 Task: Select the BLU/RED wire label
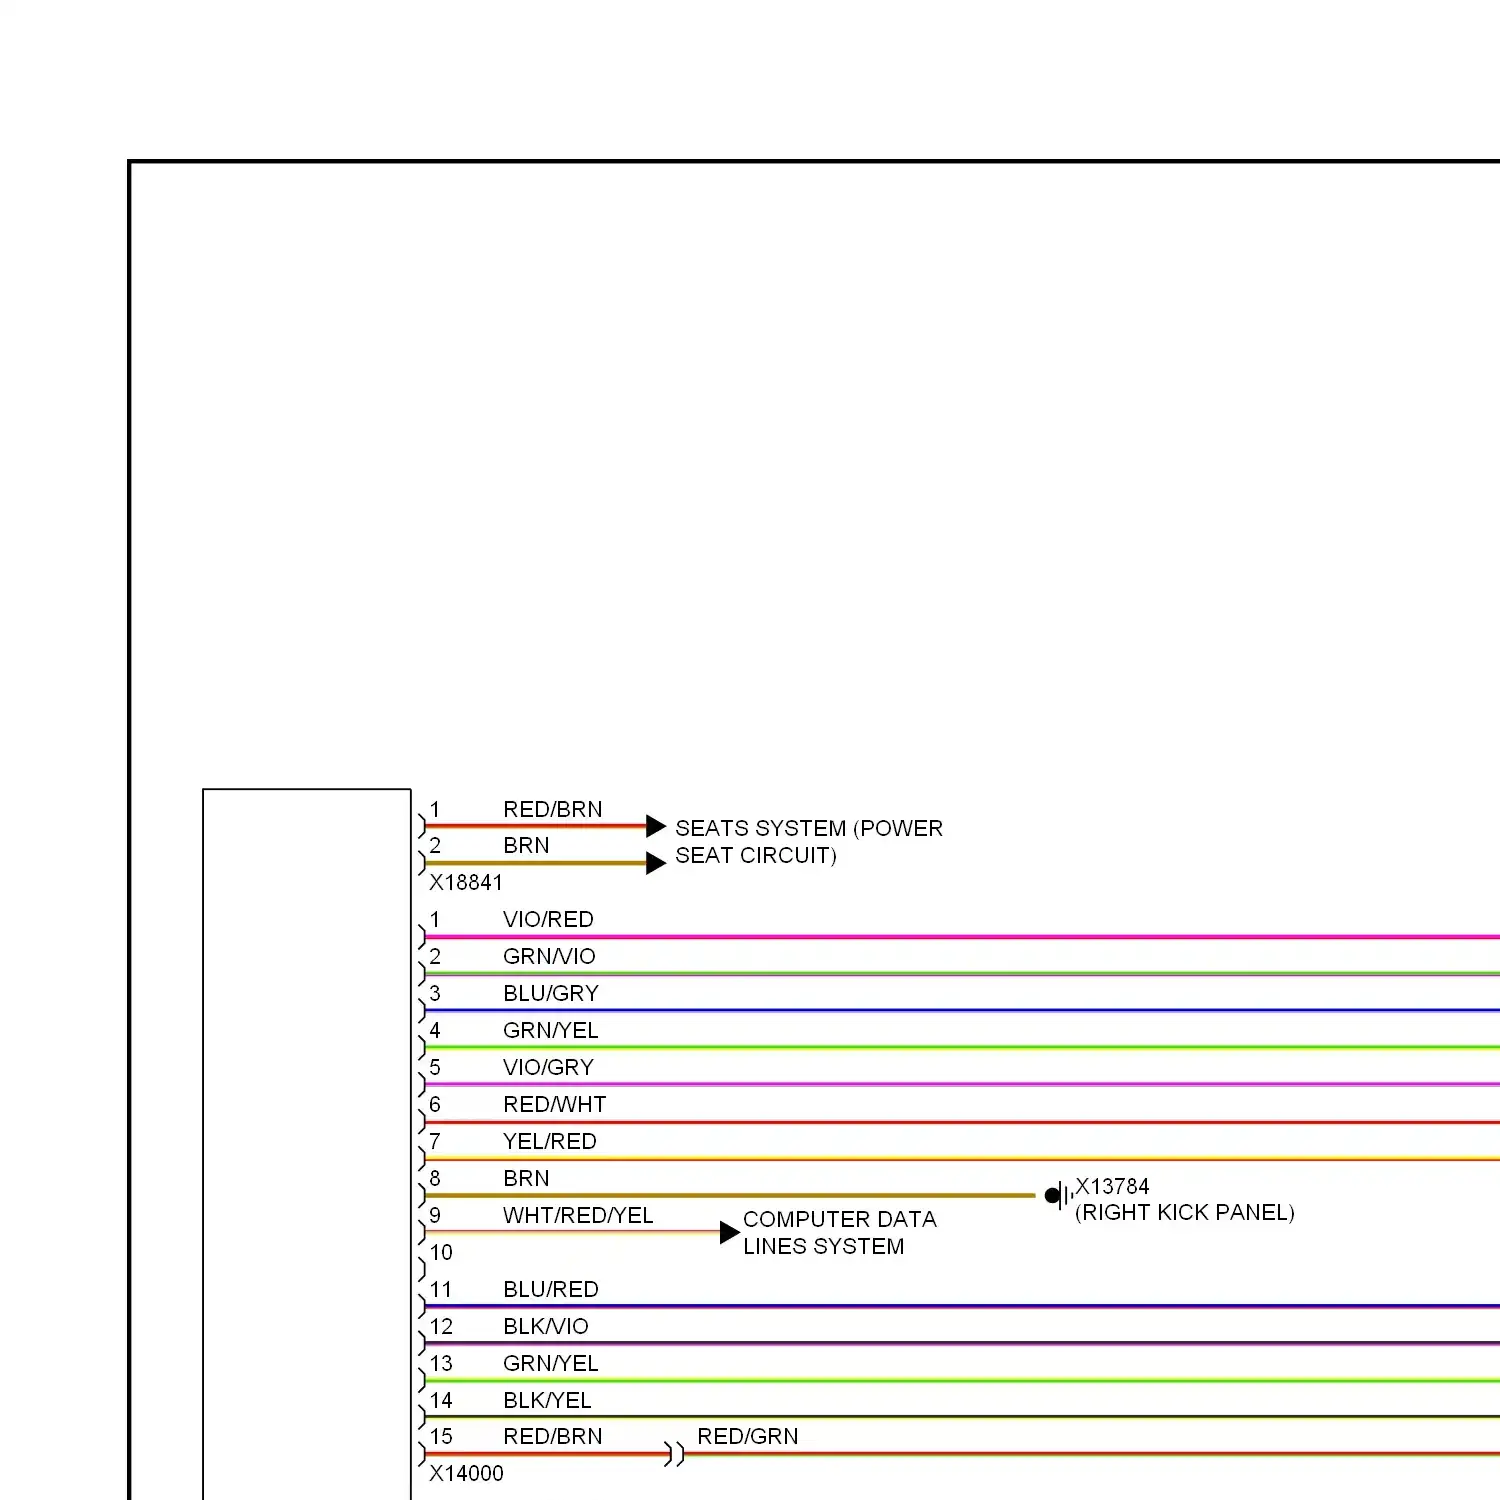pos(551,1289)
